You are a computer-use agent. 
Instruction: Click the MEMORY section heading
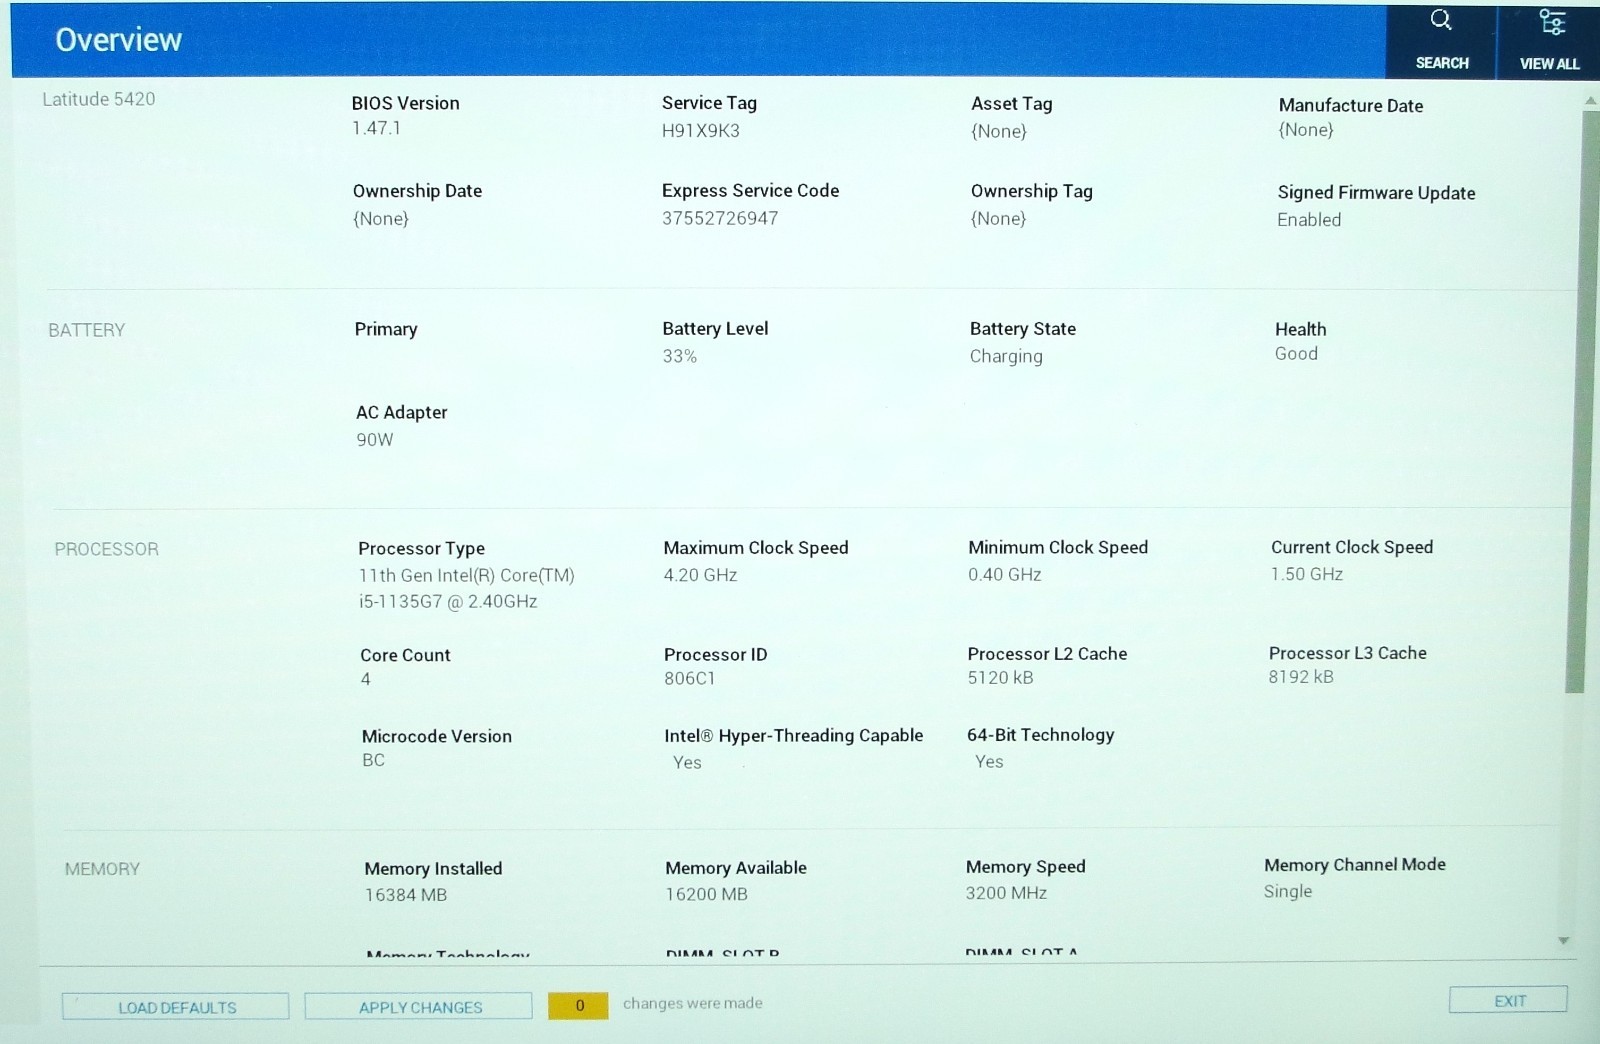click(102, 869)
